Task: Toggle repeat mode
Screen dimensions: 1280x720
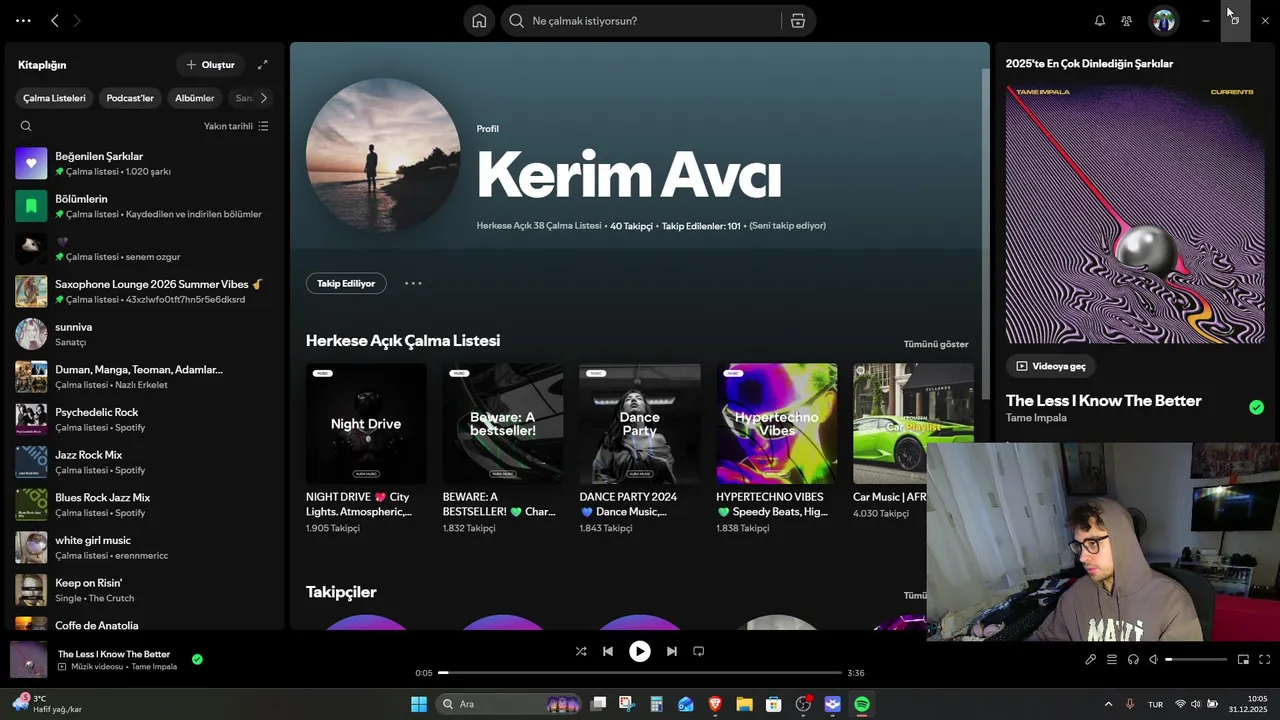Action: coord(699,651)
